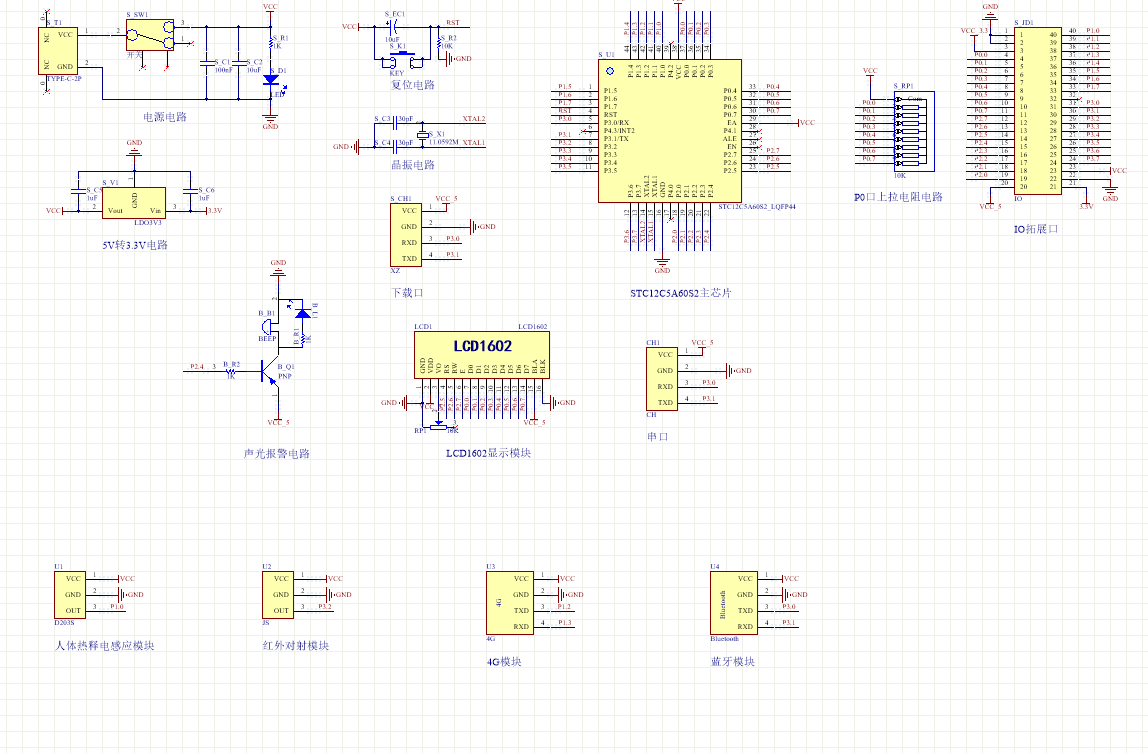
Task: Select the S_C3 30pF capacitor
Action: pos(394,123)
